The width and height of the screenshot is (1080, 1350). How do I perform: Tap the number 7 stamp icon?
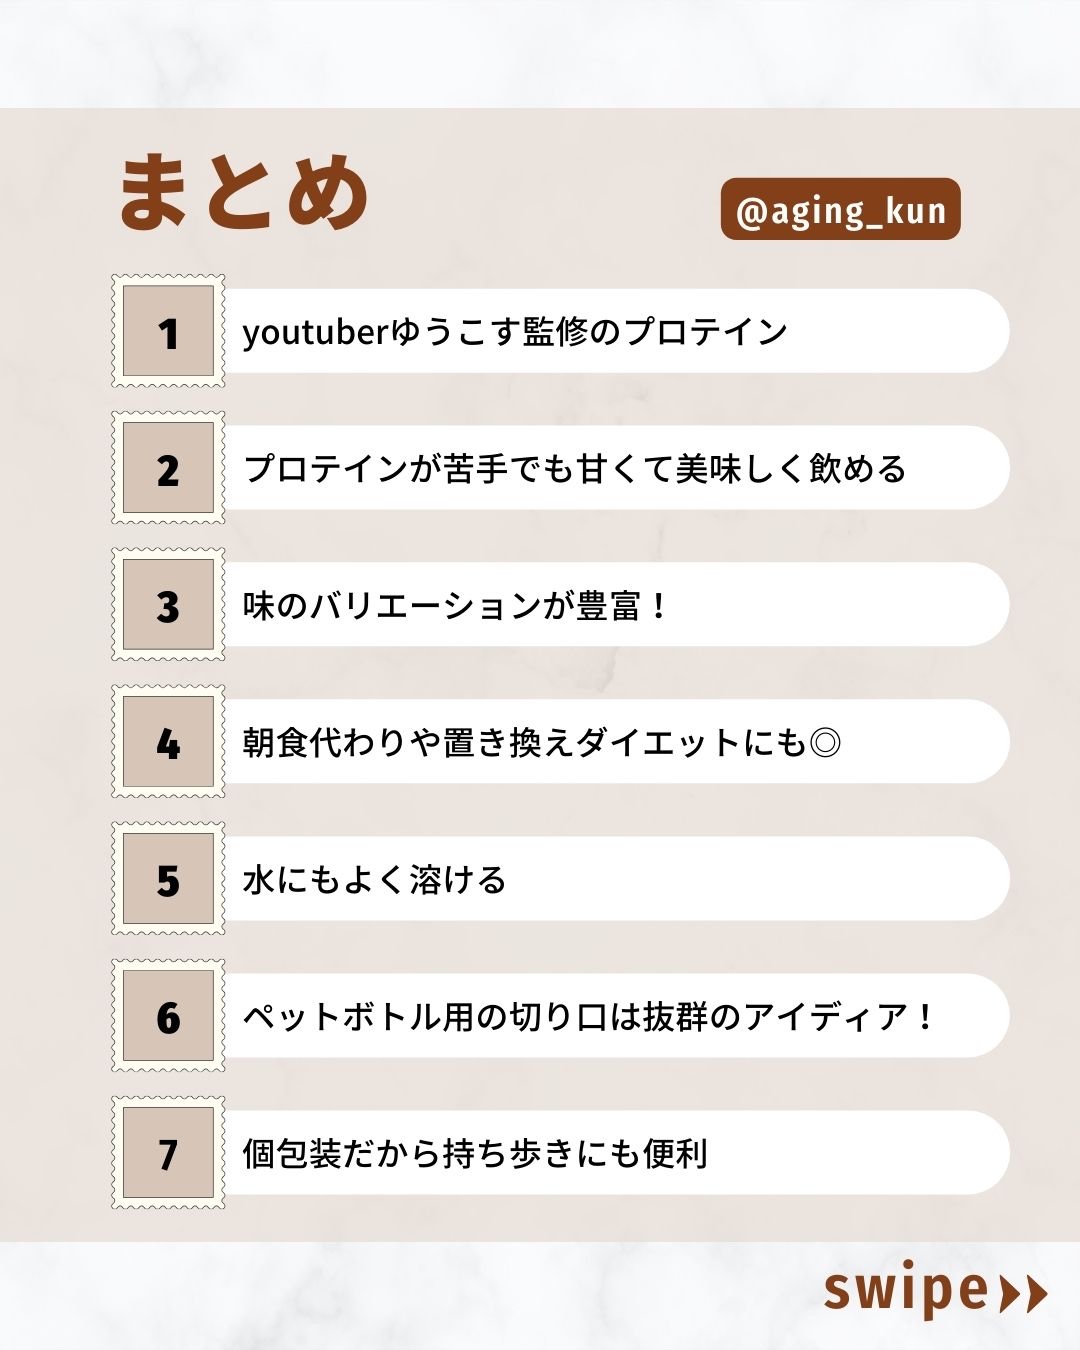168,1153
